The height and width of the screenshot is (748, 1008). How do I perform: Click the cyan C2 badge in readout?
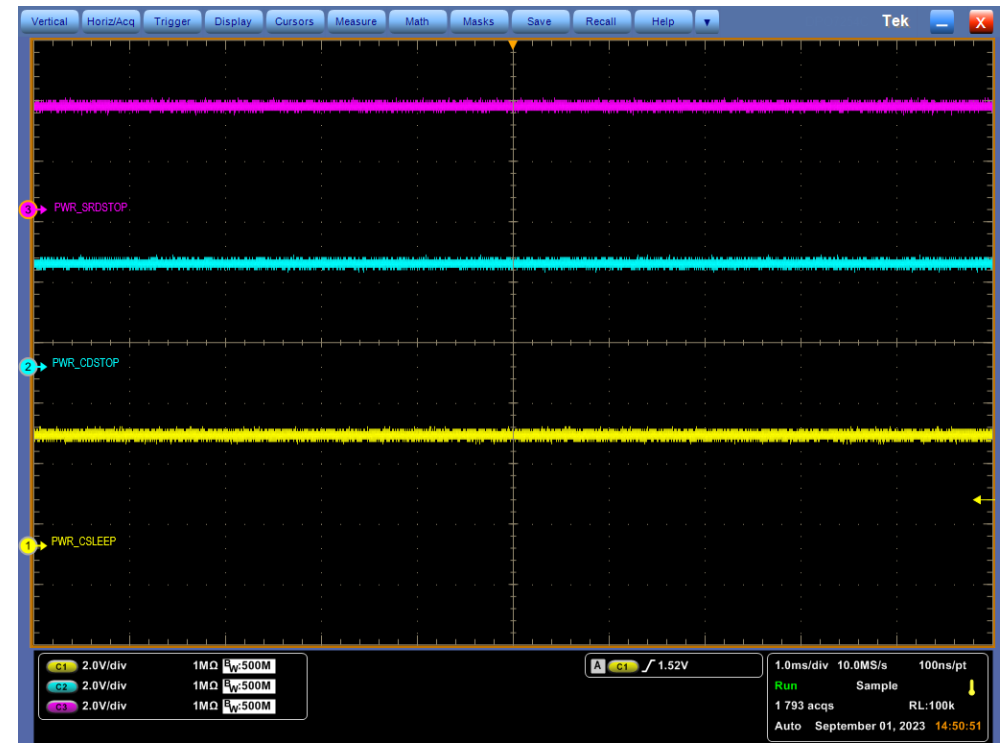pos(60,686)
